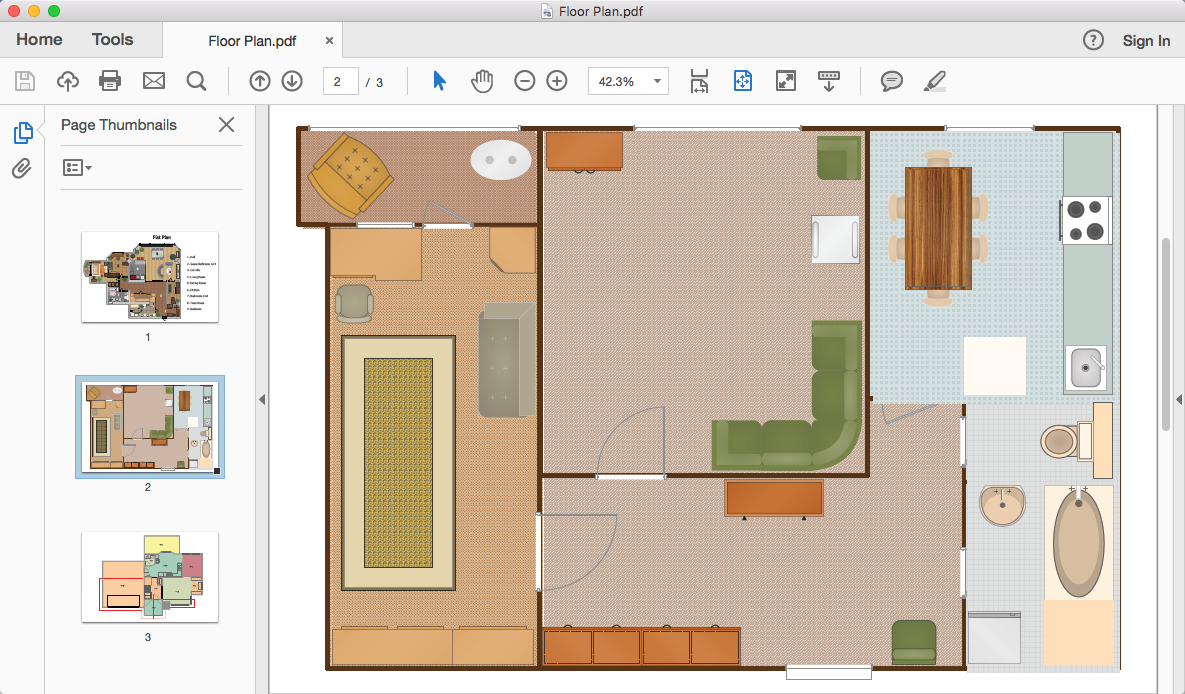Click the Sign In link

1146,41
